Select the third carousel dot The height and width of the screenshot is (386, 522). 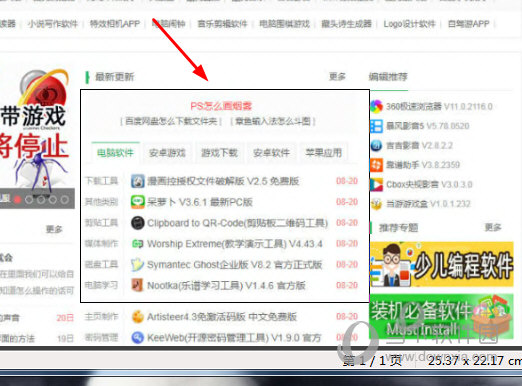point(41,200)
